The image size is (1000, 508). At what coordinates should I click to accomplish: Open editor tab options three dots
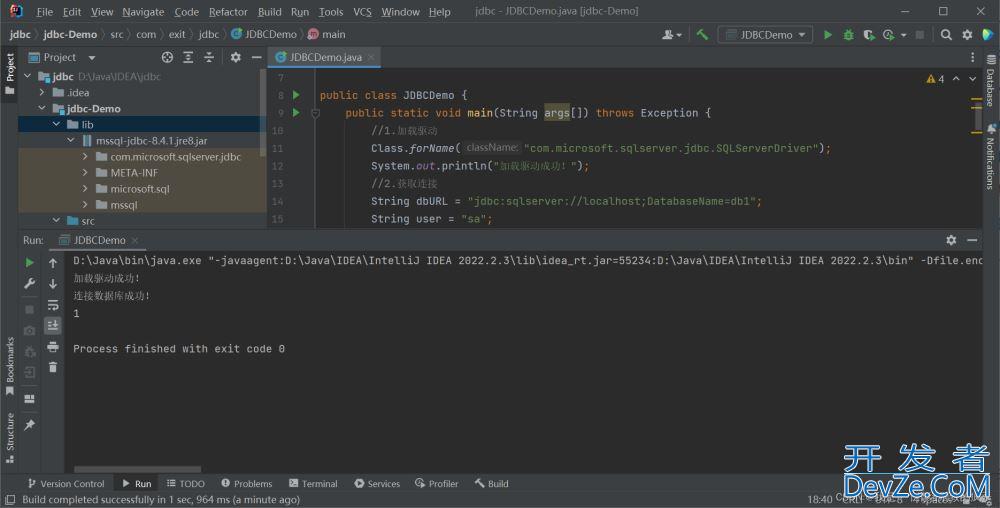click(x=973, y=57)
